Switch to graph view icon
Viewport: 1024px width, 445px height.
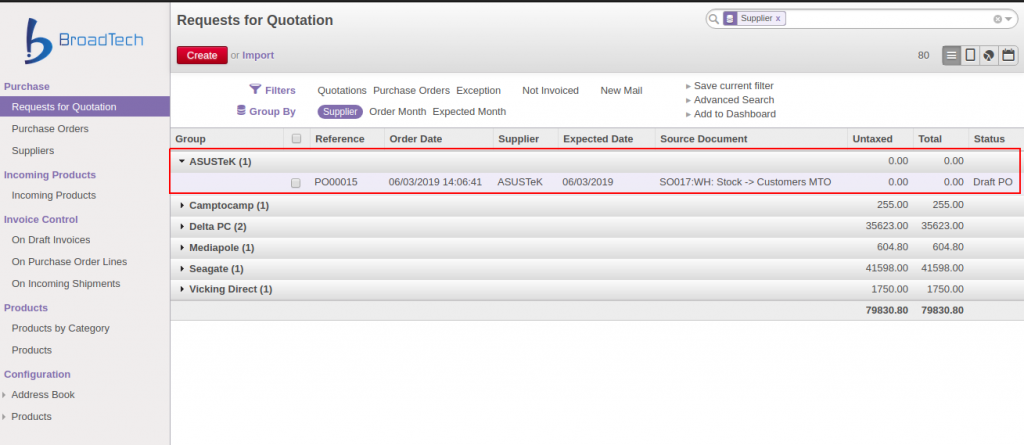(x=989, y=56)
